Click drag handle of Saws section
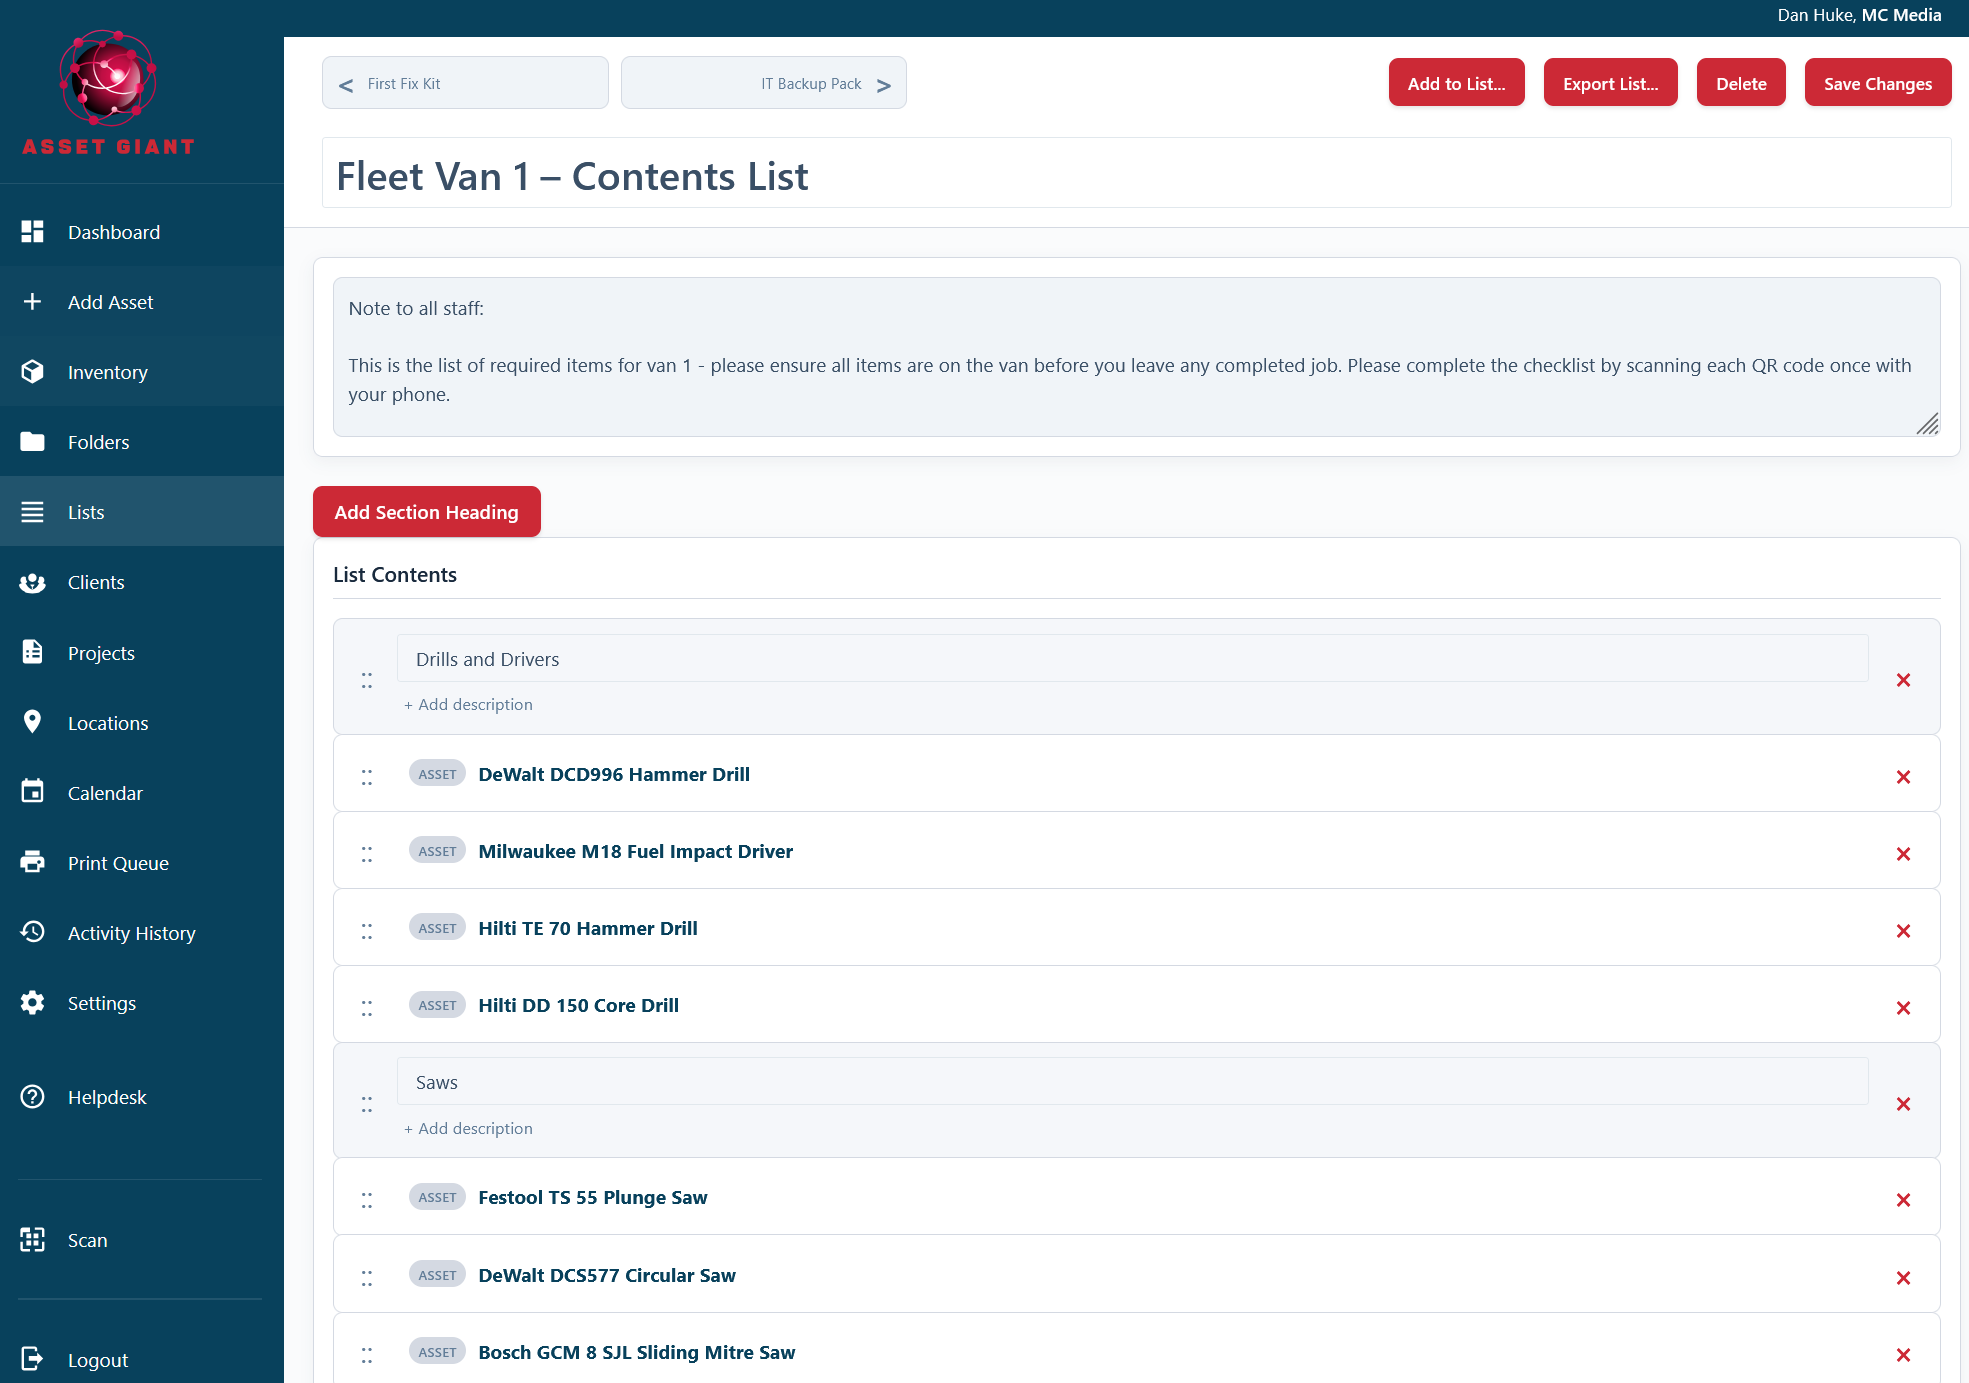This screenshot has height=1383, width=1969. pyautogui.click(x=367, y=1104)
